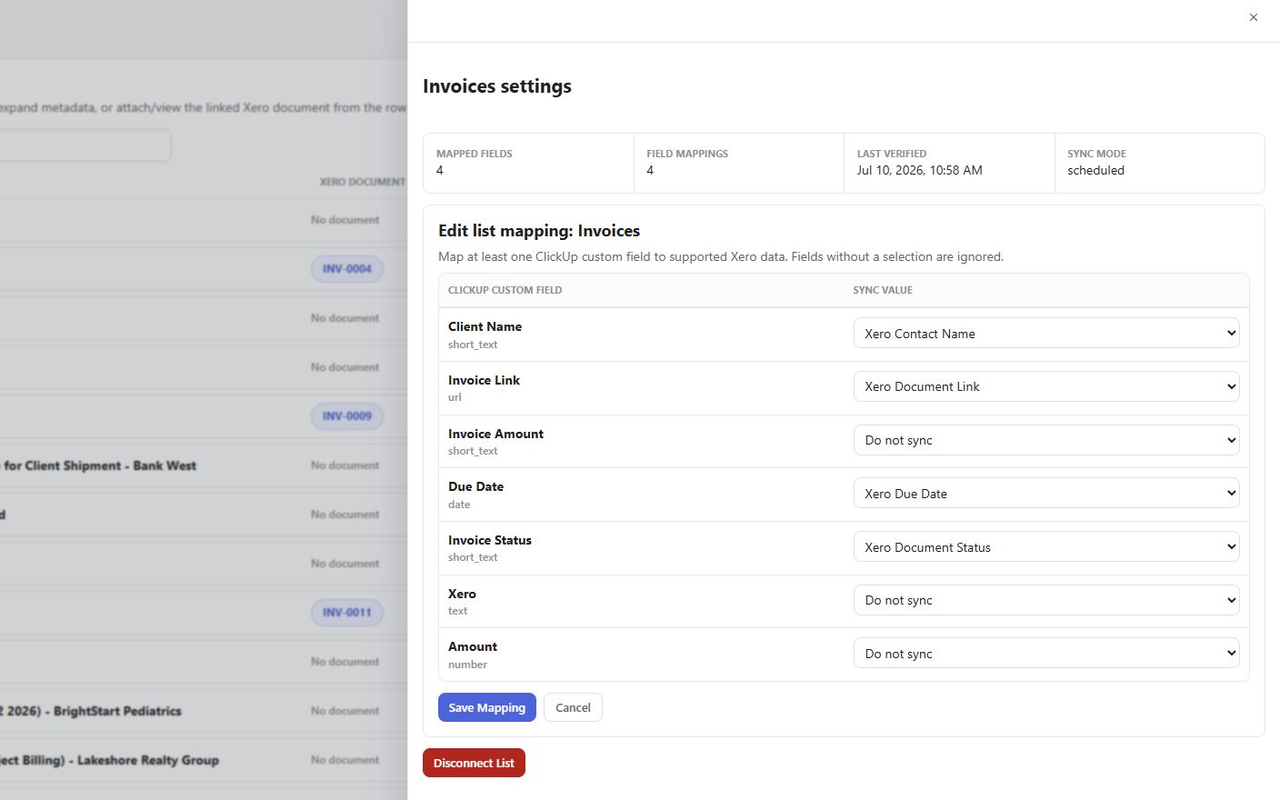This screenshot has height=800, width=1280.
Task: Click the BrightStart Pediatrics row title
Action: click(x=91, y=711)
